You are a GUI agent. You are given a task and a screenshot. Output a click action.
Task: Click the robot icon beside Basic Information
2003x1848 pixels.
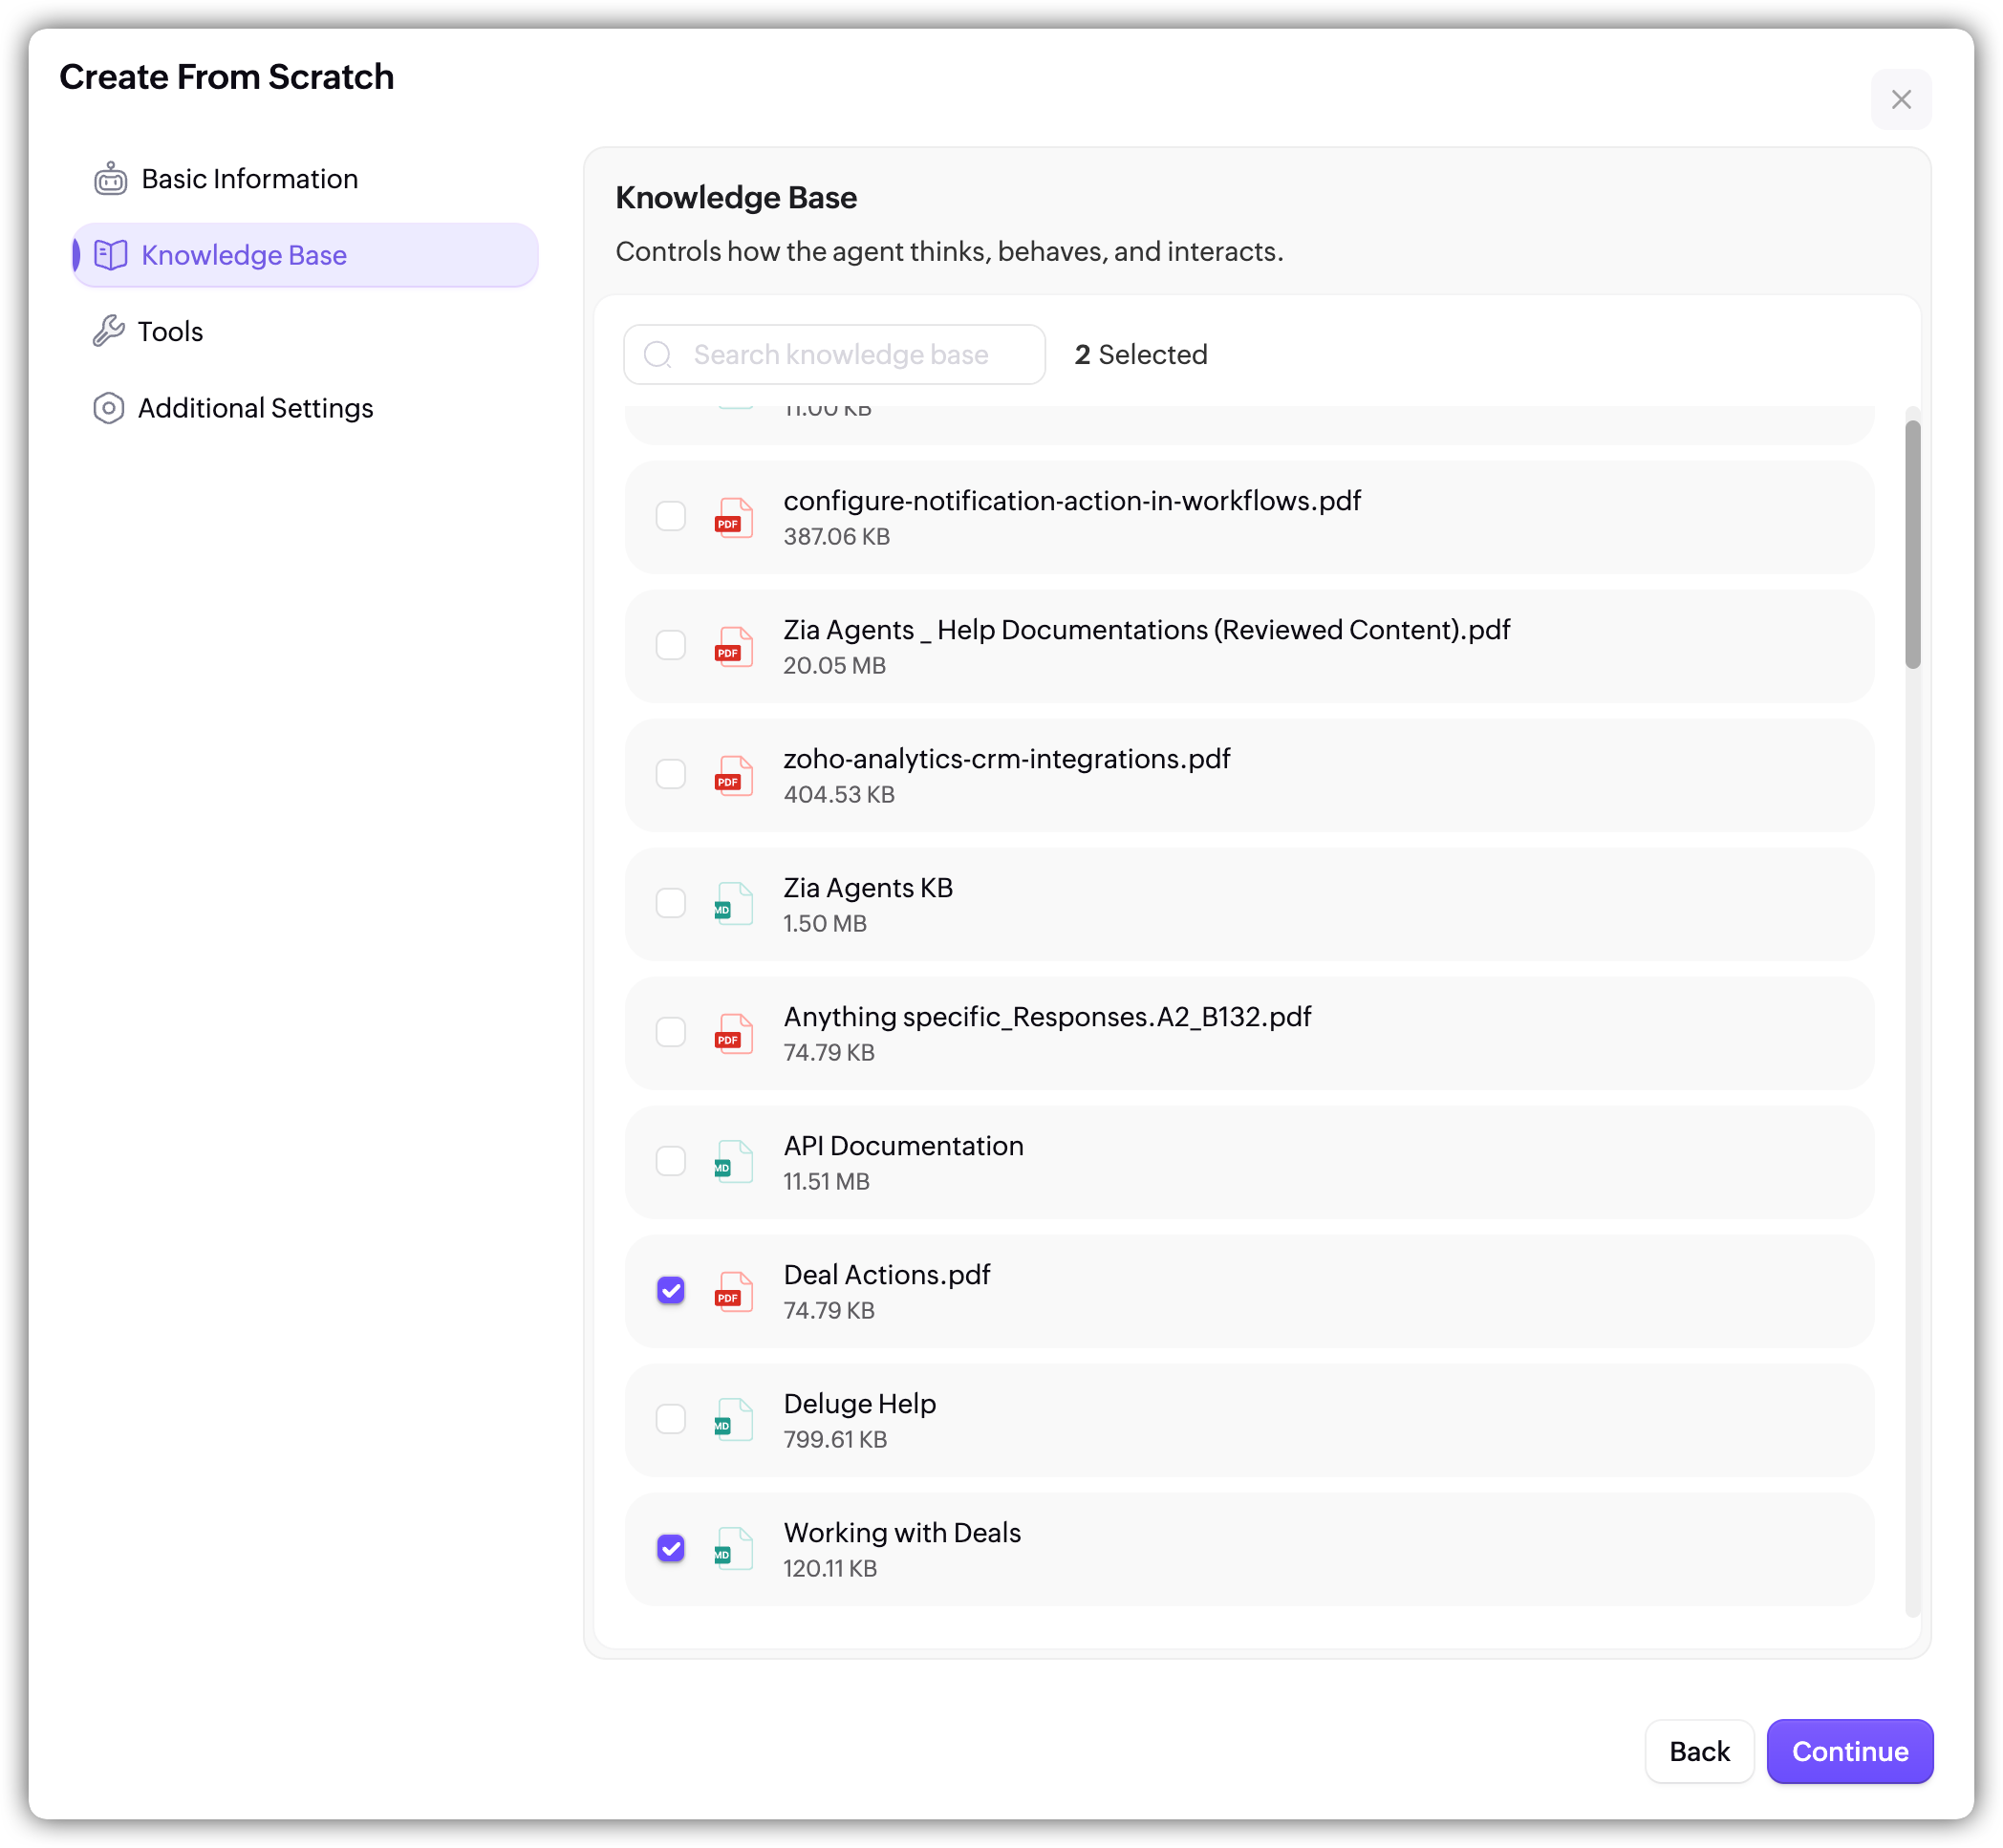pyautogui.click(x=110, y=179)
